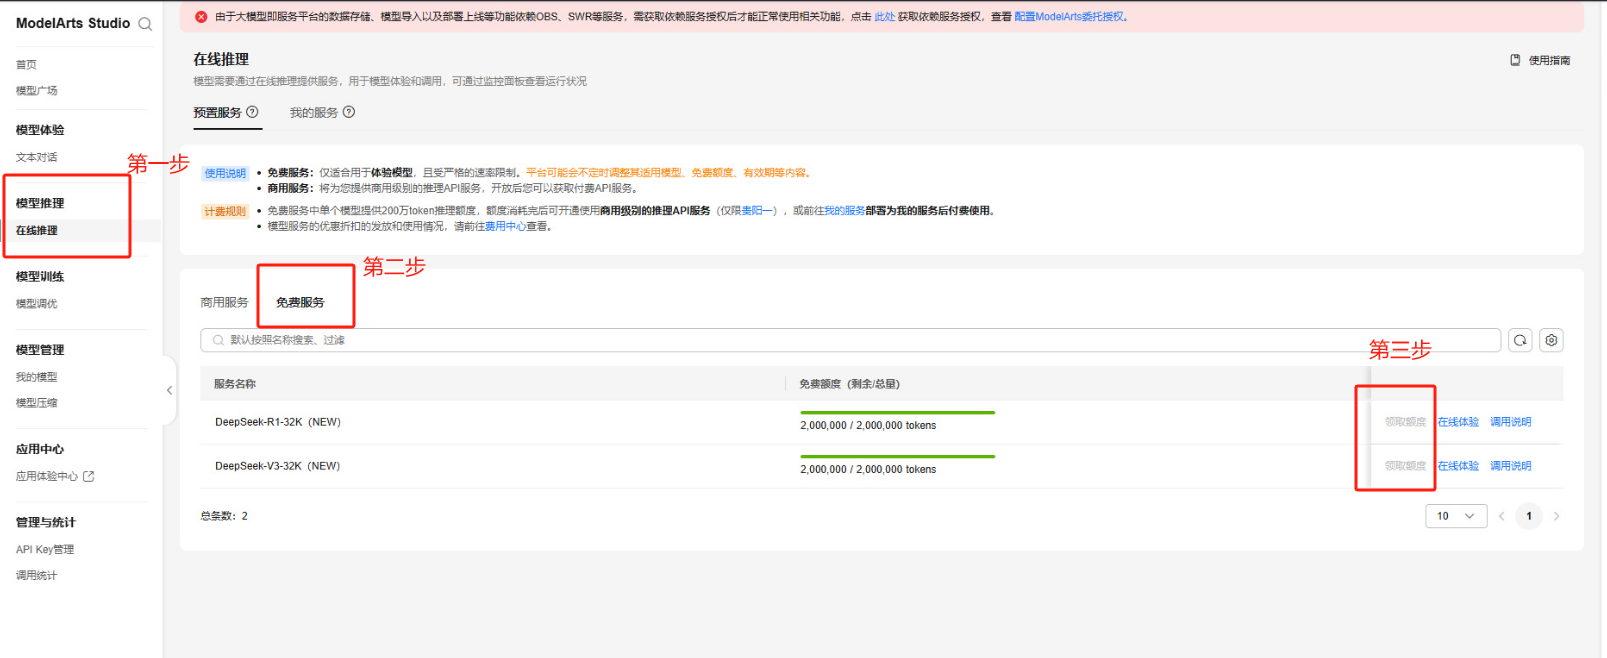Click 配置ModelArts委托授权 link
The image size is (1607, 658).
click(1069, 17)
